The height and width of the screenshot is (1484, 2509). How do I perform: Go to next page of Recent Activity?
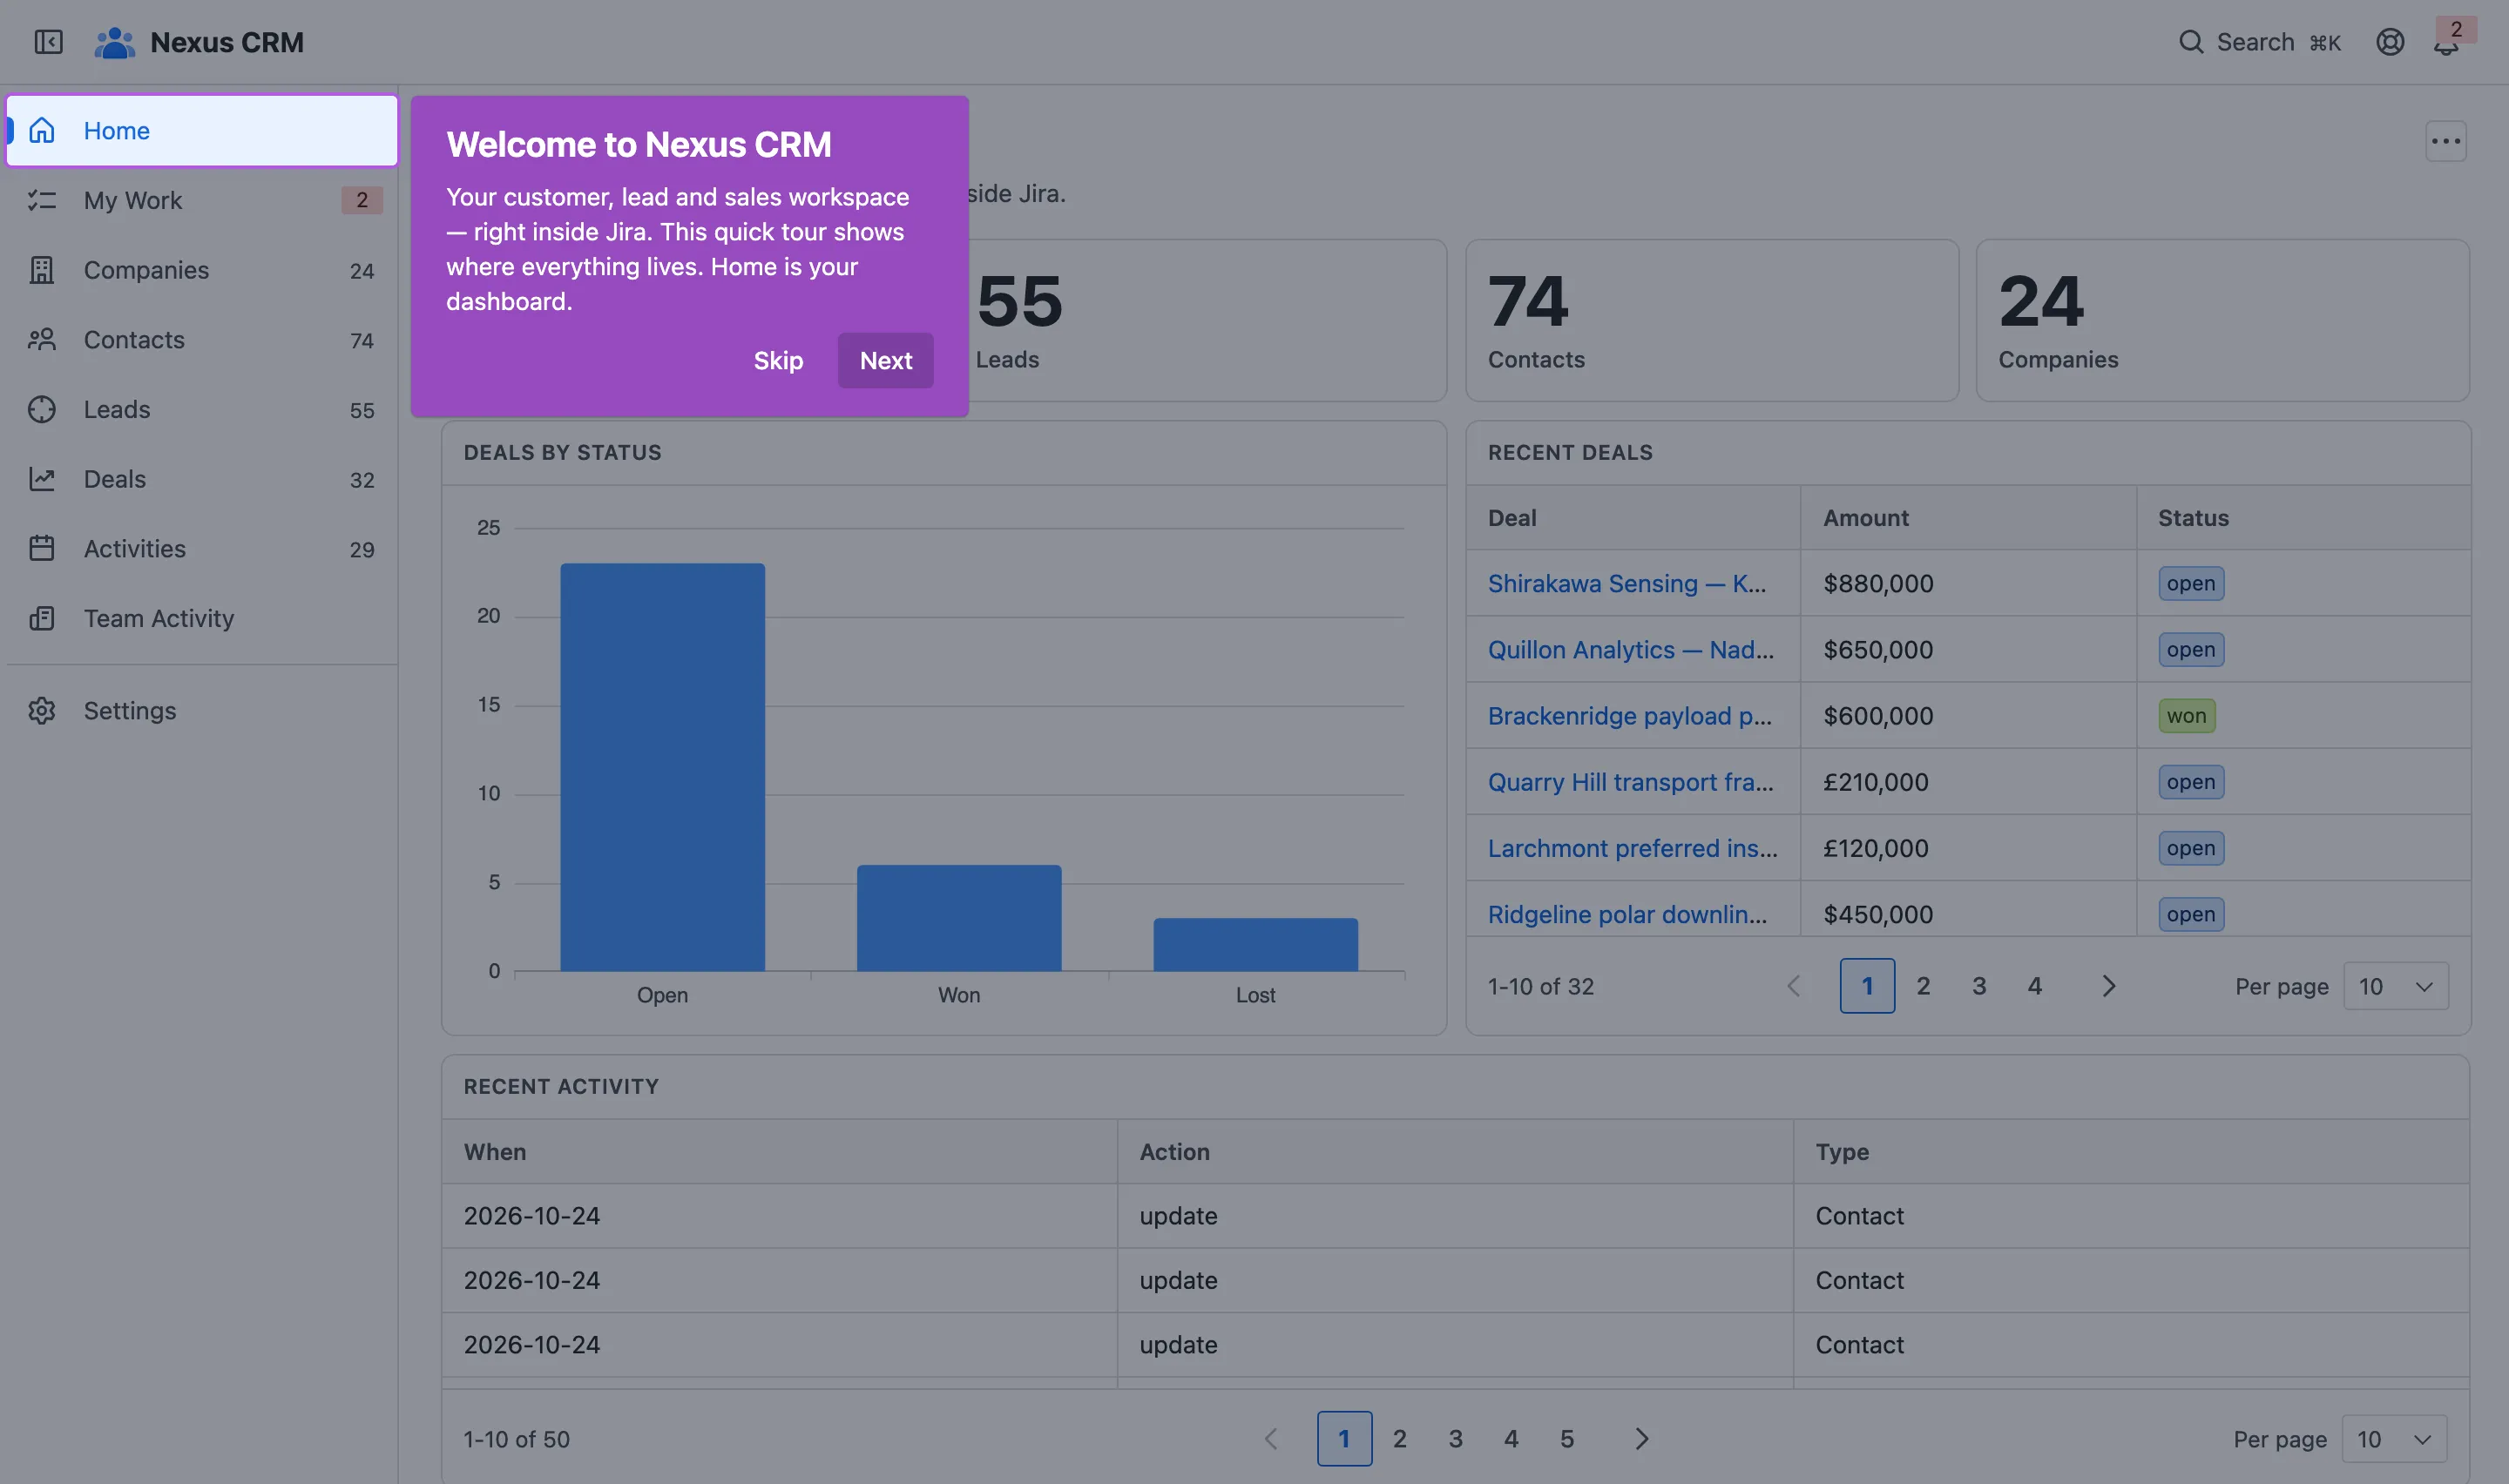pyautogui.click(x=1641, y=1439)
